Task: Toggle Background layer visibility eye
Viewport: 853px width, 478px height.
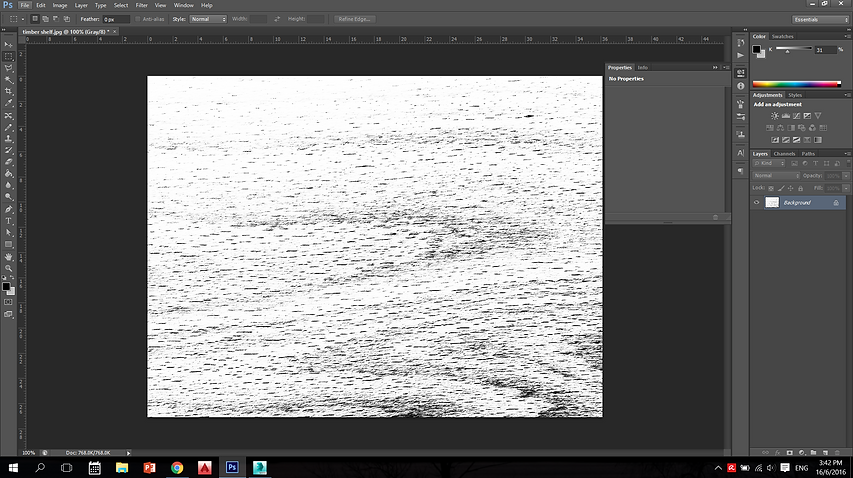Action: (756, 203)
